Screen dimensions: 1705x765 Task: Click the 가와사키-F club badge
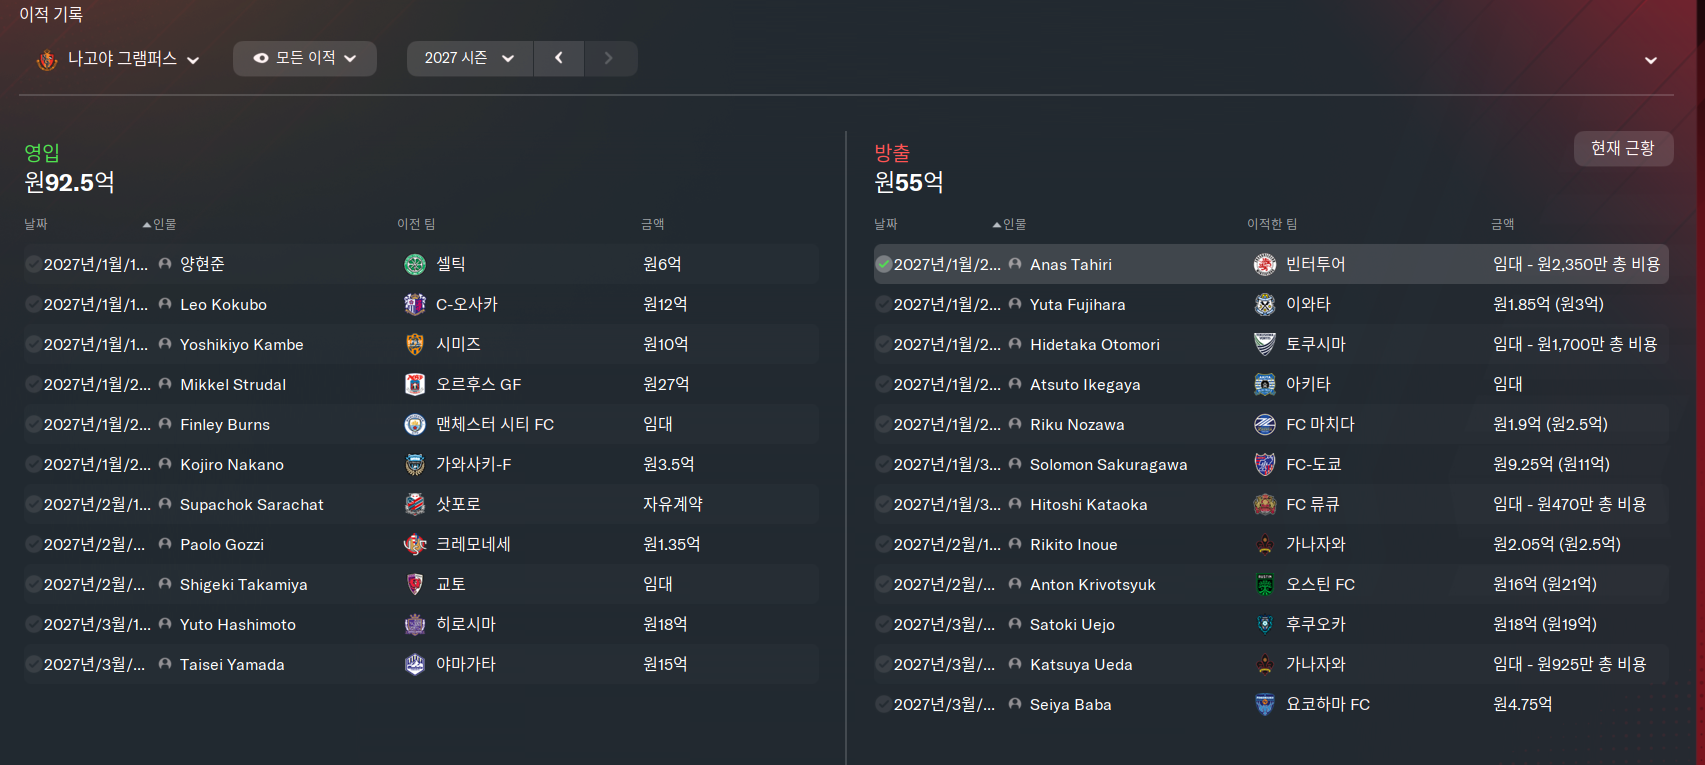tap(415, 464)
